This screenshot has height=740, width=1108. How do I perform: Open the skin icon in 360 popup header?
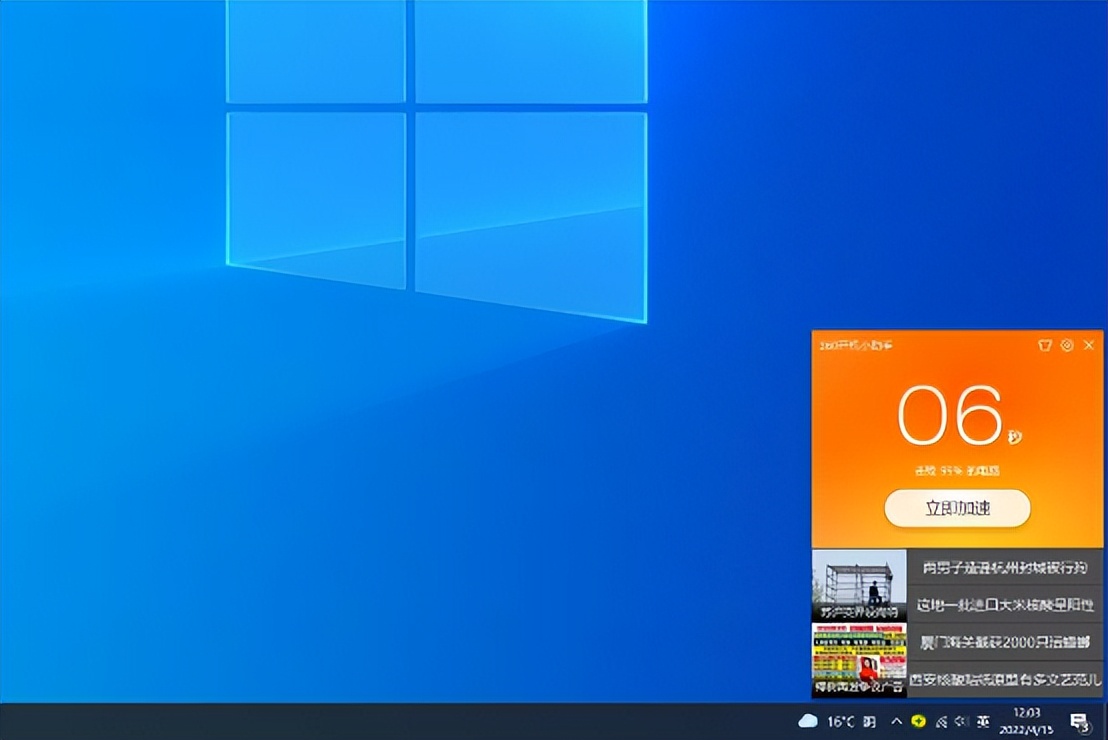(1045, 345)
